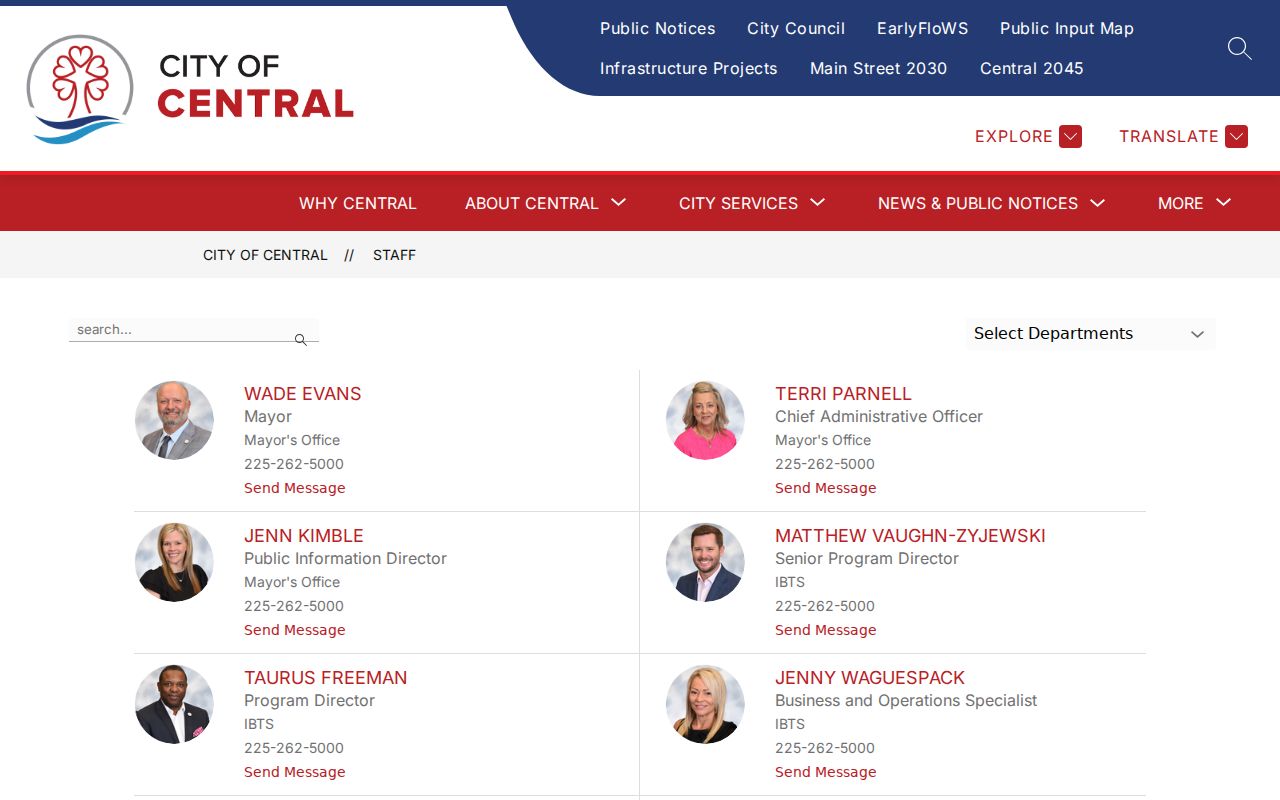Image resolution: width=1280 pixels, height=800 pixels.
Task: Go to the City Council page
Action: click(x=796, y=29)
